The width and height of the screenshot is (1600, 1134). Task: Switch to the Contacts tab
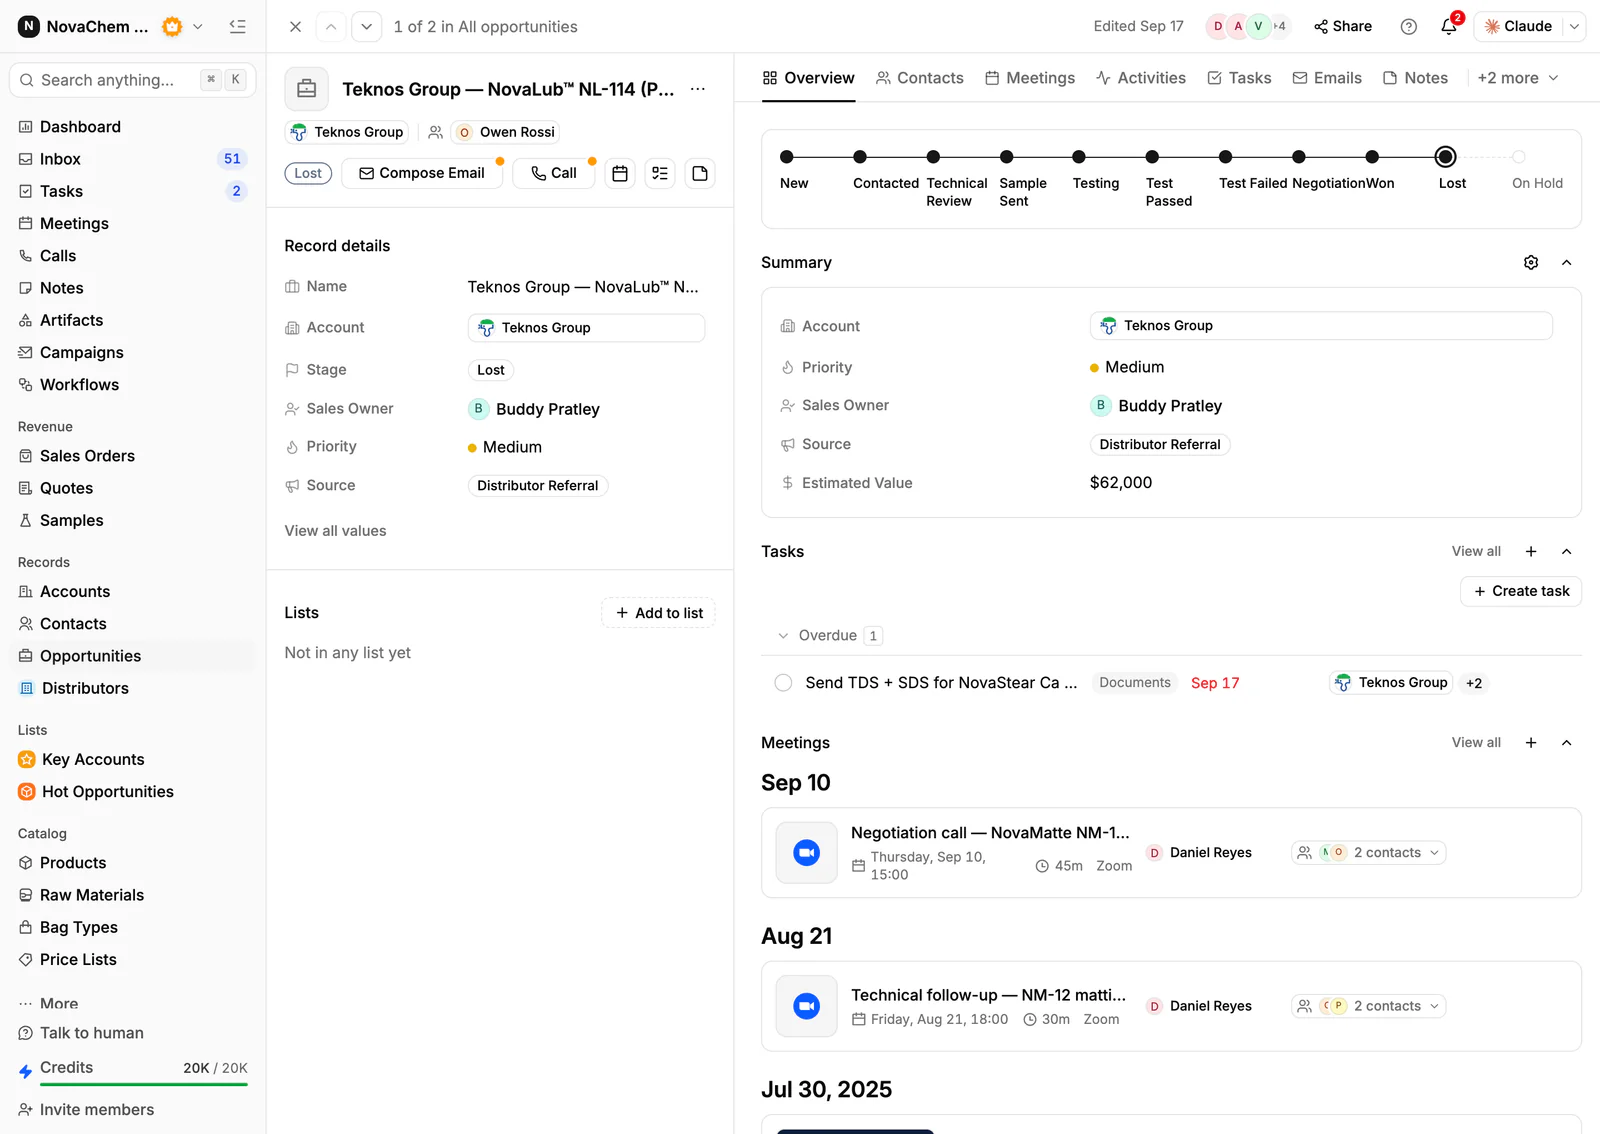(x=920, y=78)
